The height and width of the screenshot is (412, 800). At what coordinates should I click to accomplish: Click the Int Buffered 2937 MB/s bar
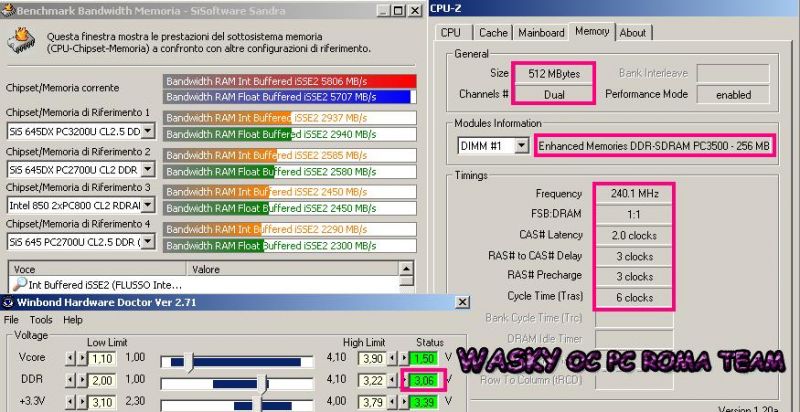point(290,118)
